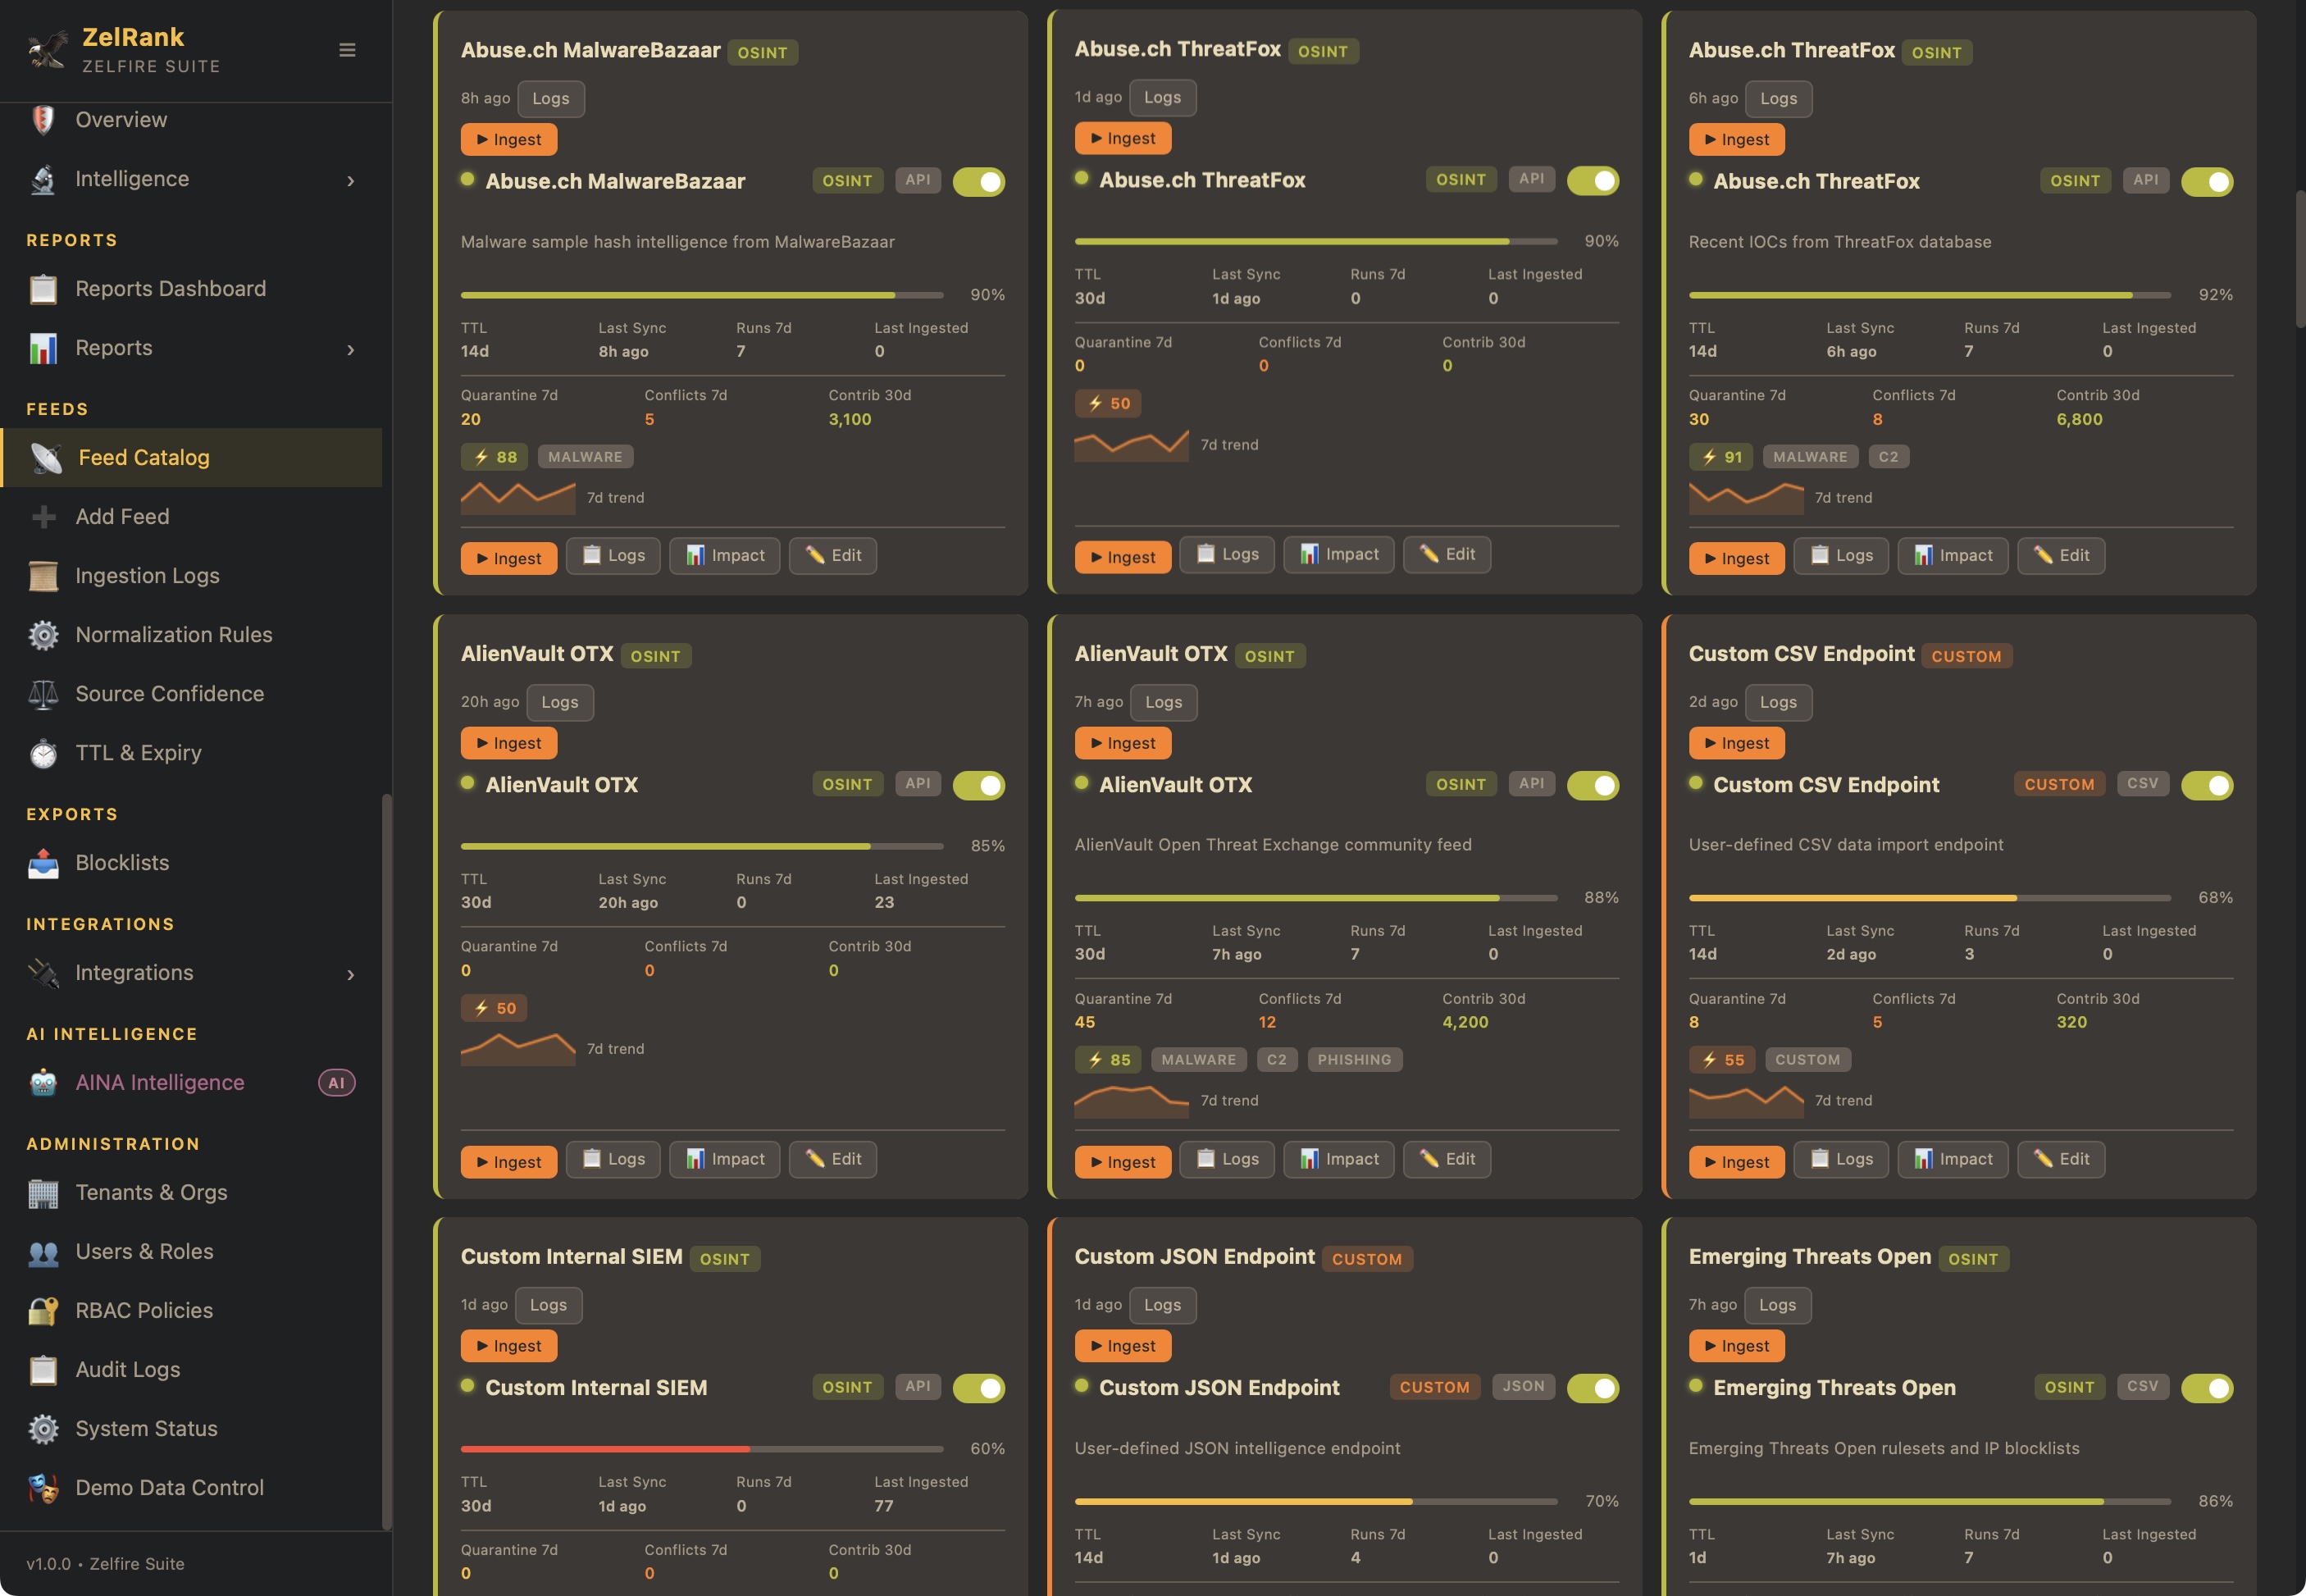Screen dimensions: 2306x1596
Task: Switch off the Custom Internal SIEM toggle
Action: 978,1388
